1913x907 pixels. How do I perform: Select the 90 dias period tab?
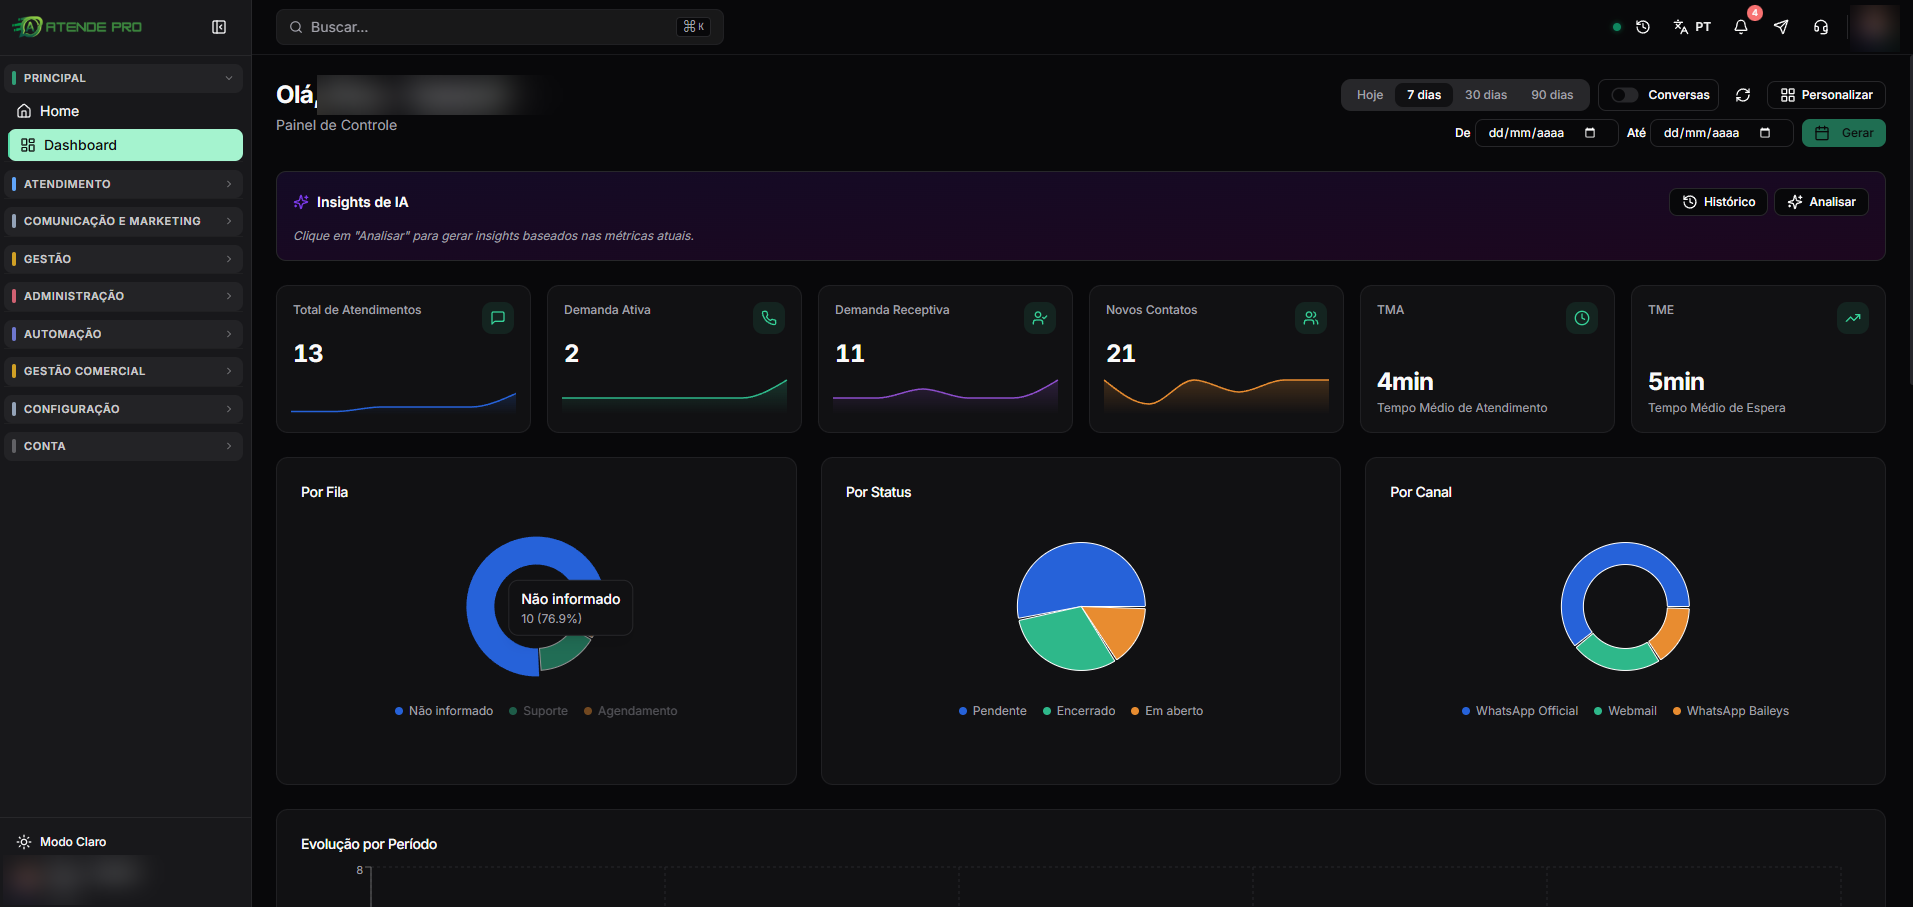tap(1552, 95)
